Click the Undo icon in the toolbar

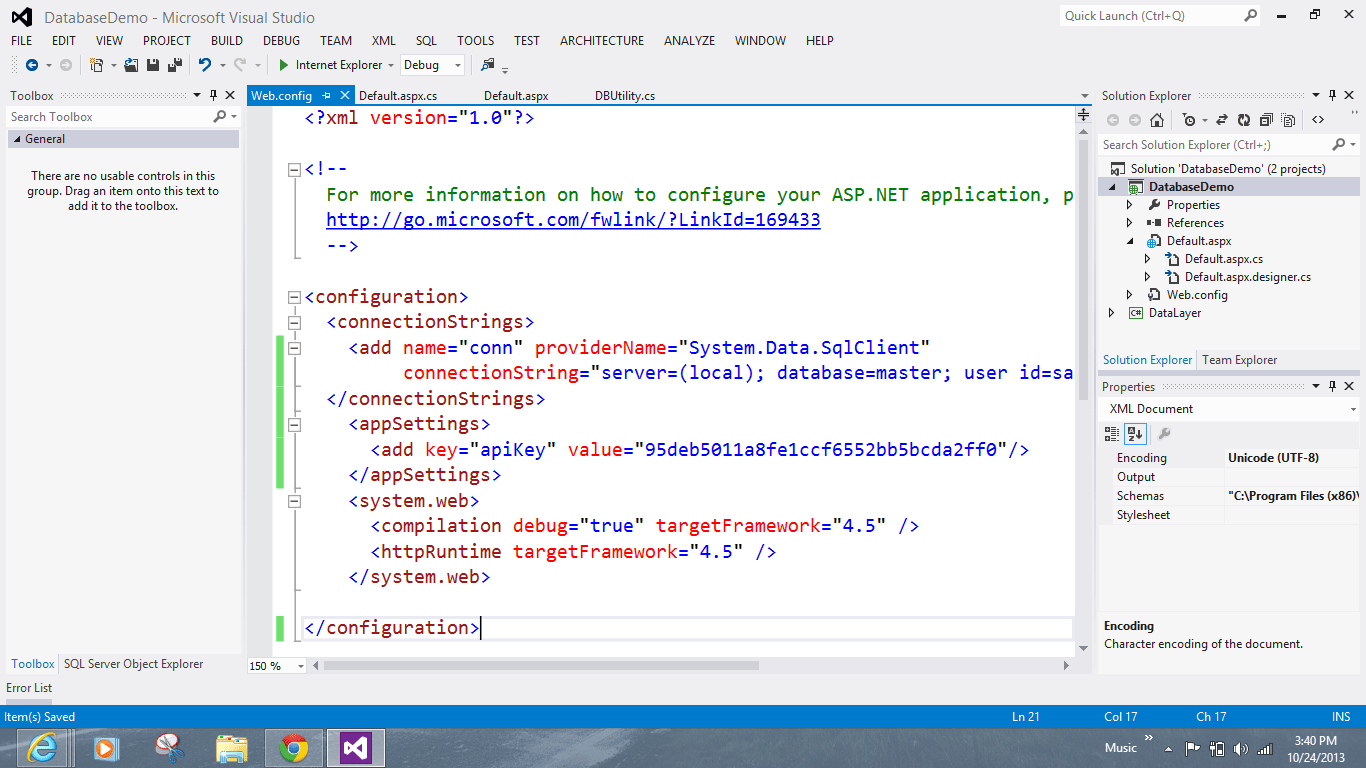click(x=204, y=65)
